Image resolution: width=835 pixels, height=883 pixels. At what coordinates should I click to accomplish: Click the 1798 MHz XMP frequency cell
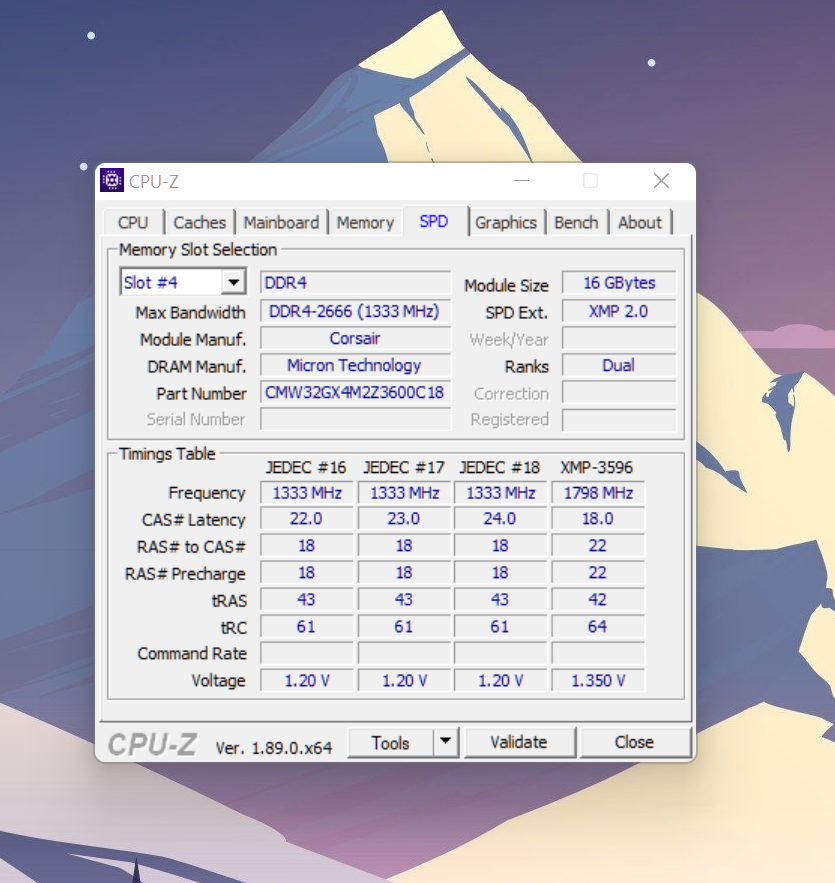598,493
